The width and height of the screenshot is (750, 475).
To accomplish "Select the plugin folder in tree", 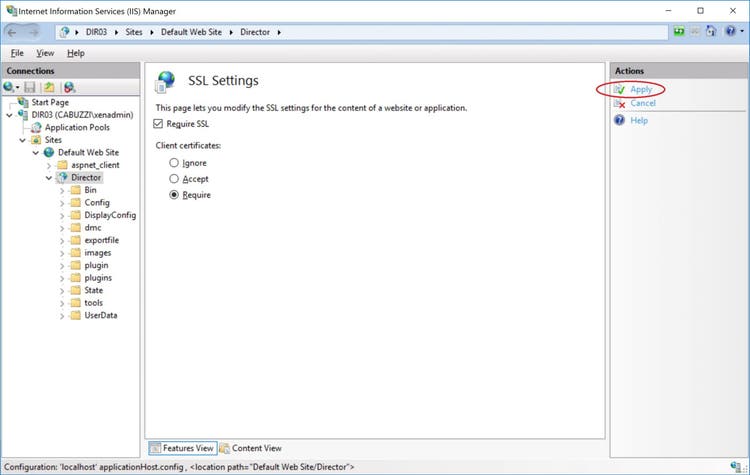I will 96,265.
